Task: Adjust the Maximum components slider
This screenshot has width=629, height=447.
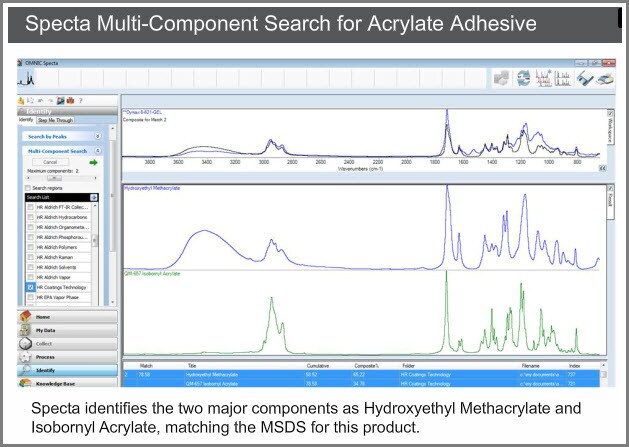Action: tap(57, 178)
